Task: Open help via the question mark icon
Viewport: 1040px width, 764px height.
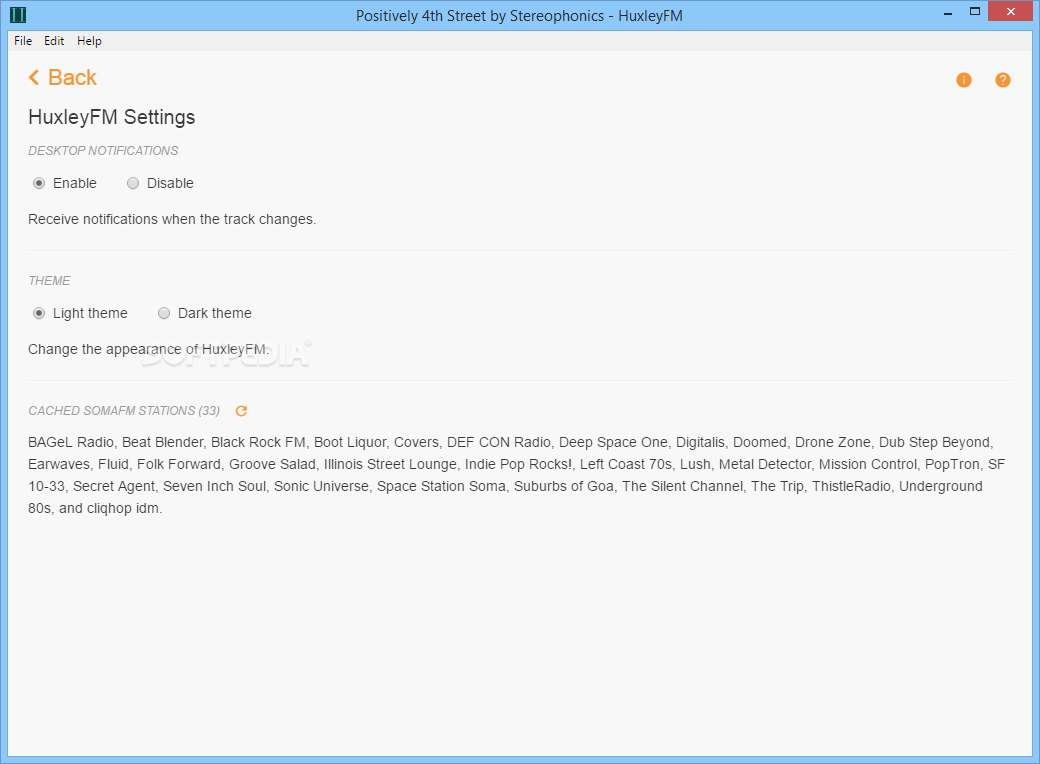Action: [1002, 80]
